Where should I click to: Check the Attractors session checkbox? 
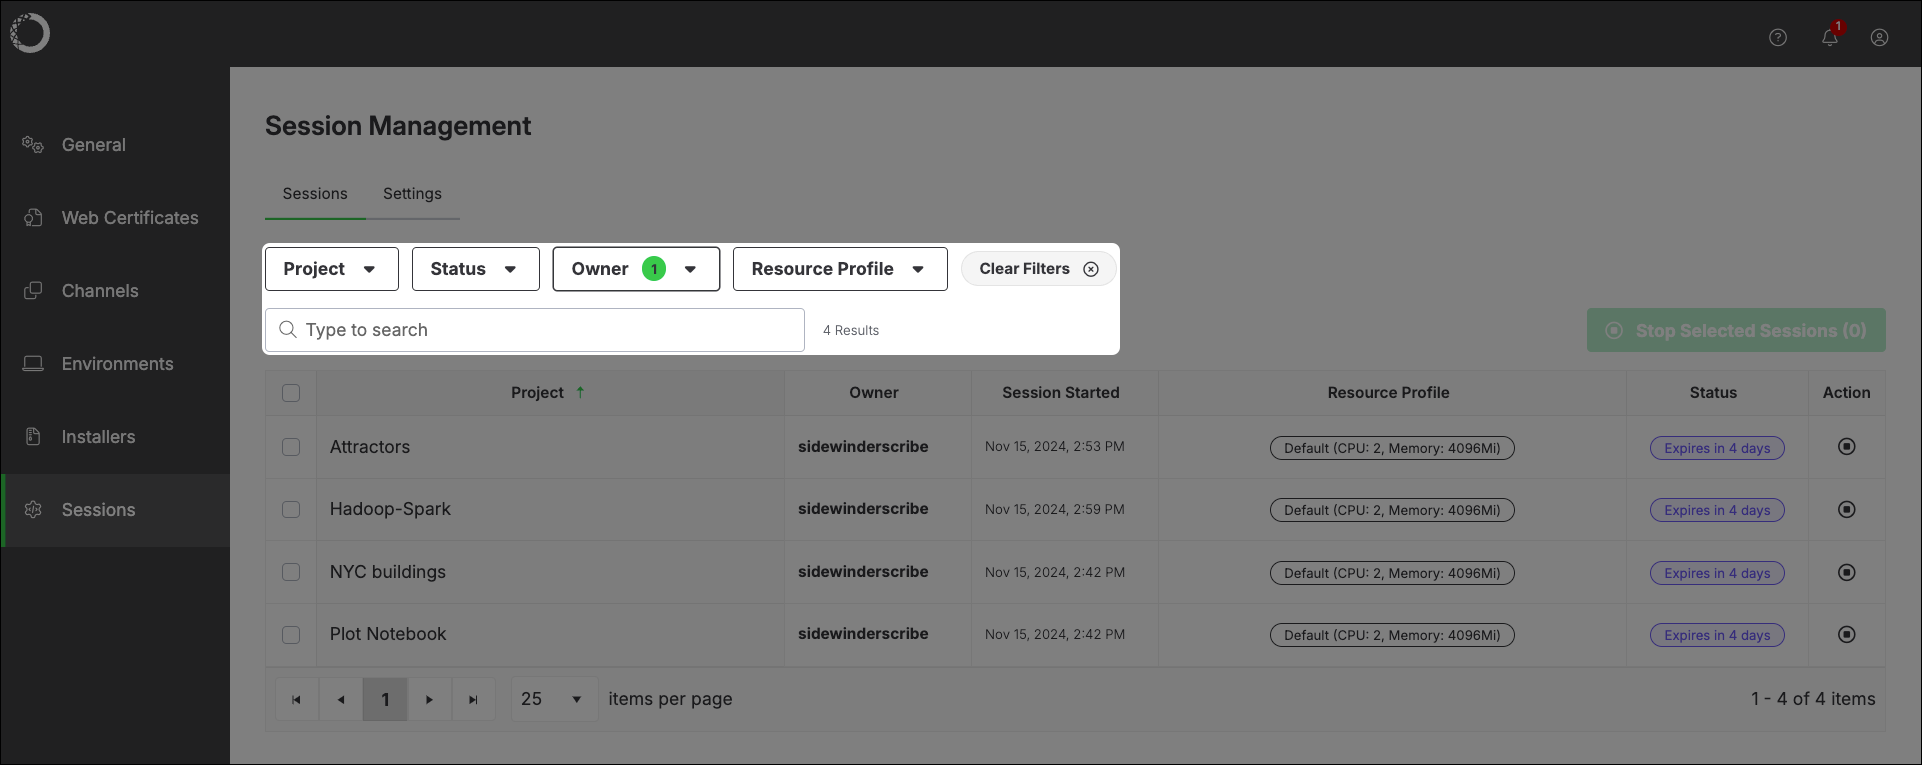tap(291, 447)
